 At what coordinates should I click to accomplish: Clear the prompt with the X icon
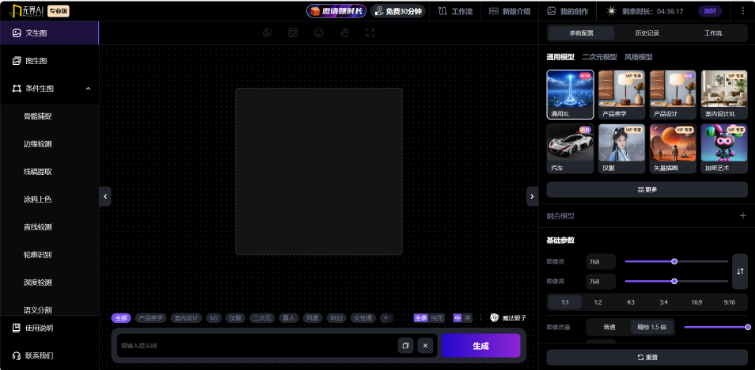425,345
